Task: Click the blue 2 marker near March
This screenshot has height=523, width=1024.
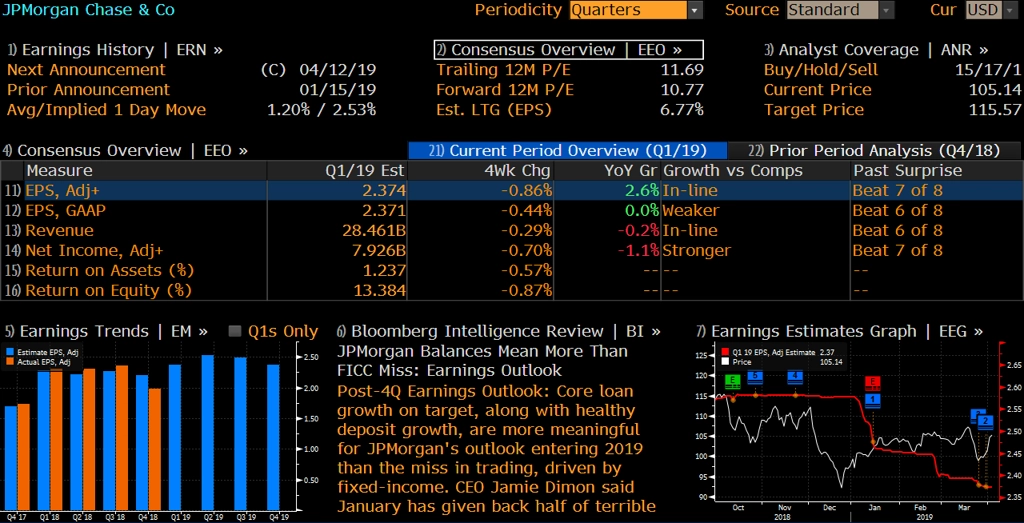Action: pos(985,420)
